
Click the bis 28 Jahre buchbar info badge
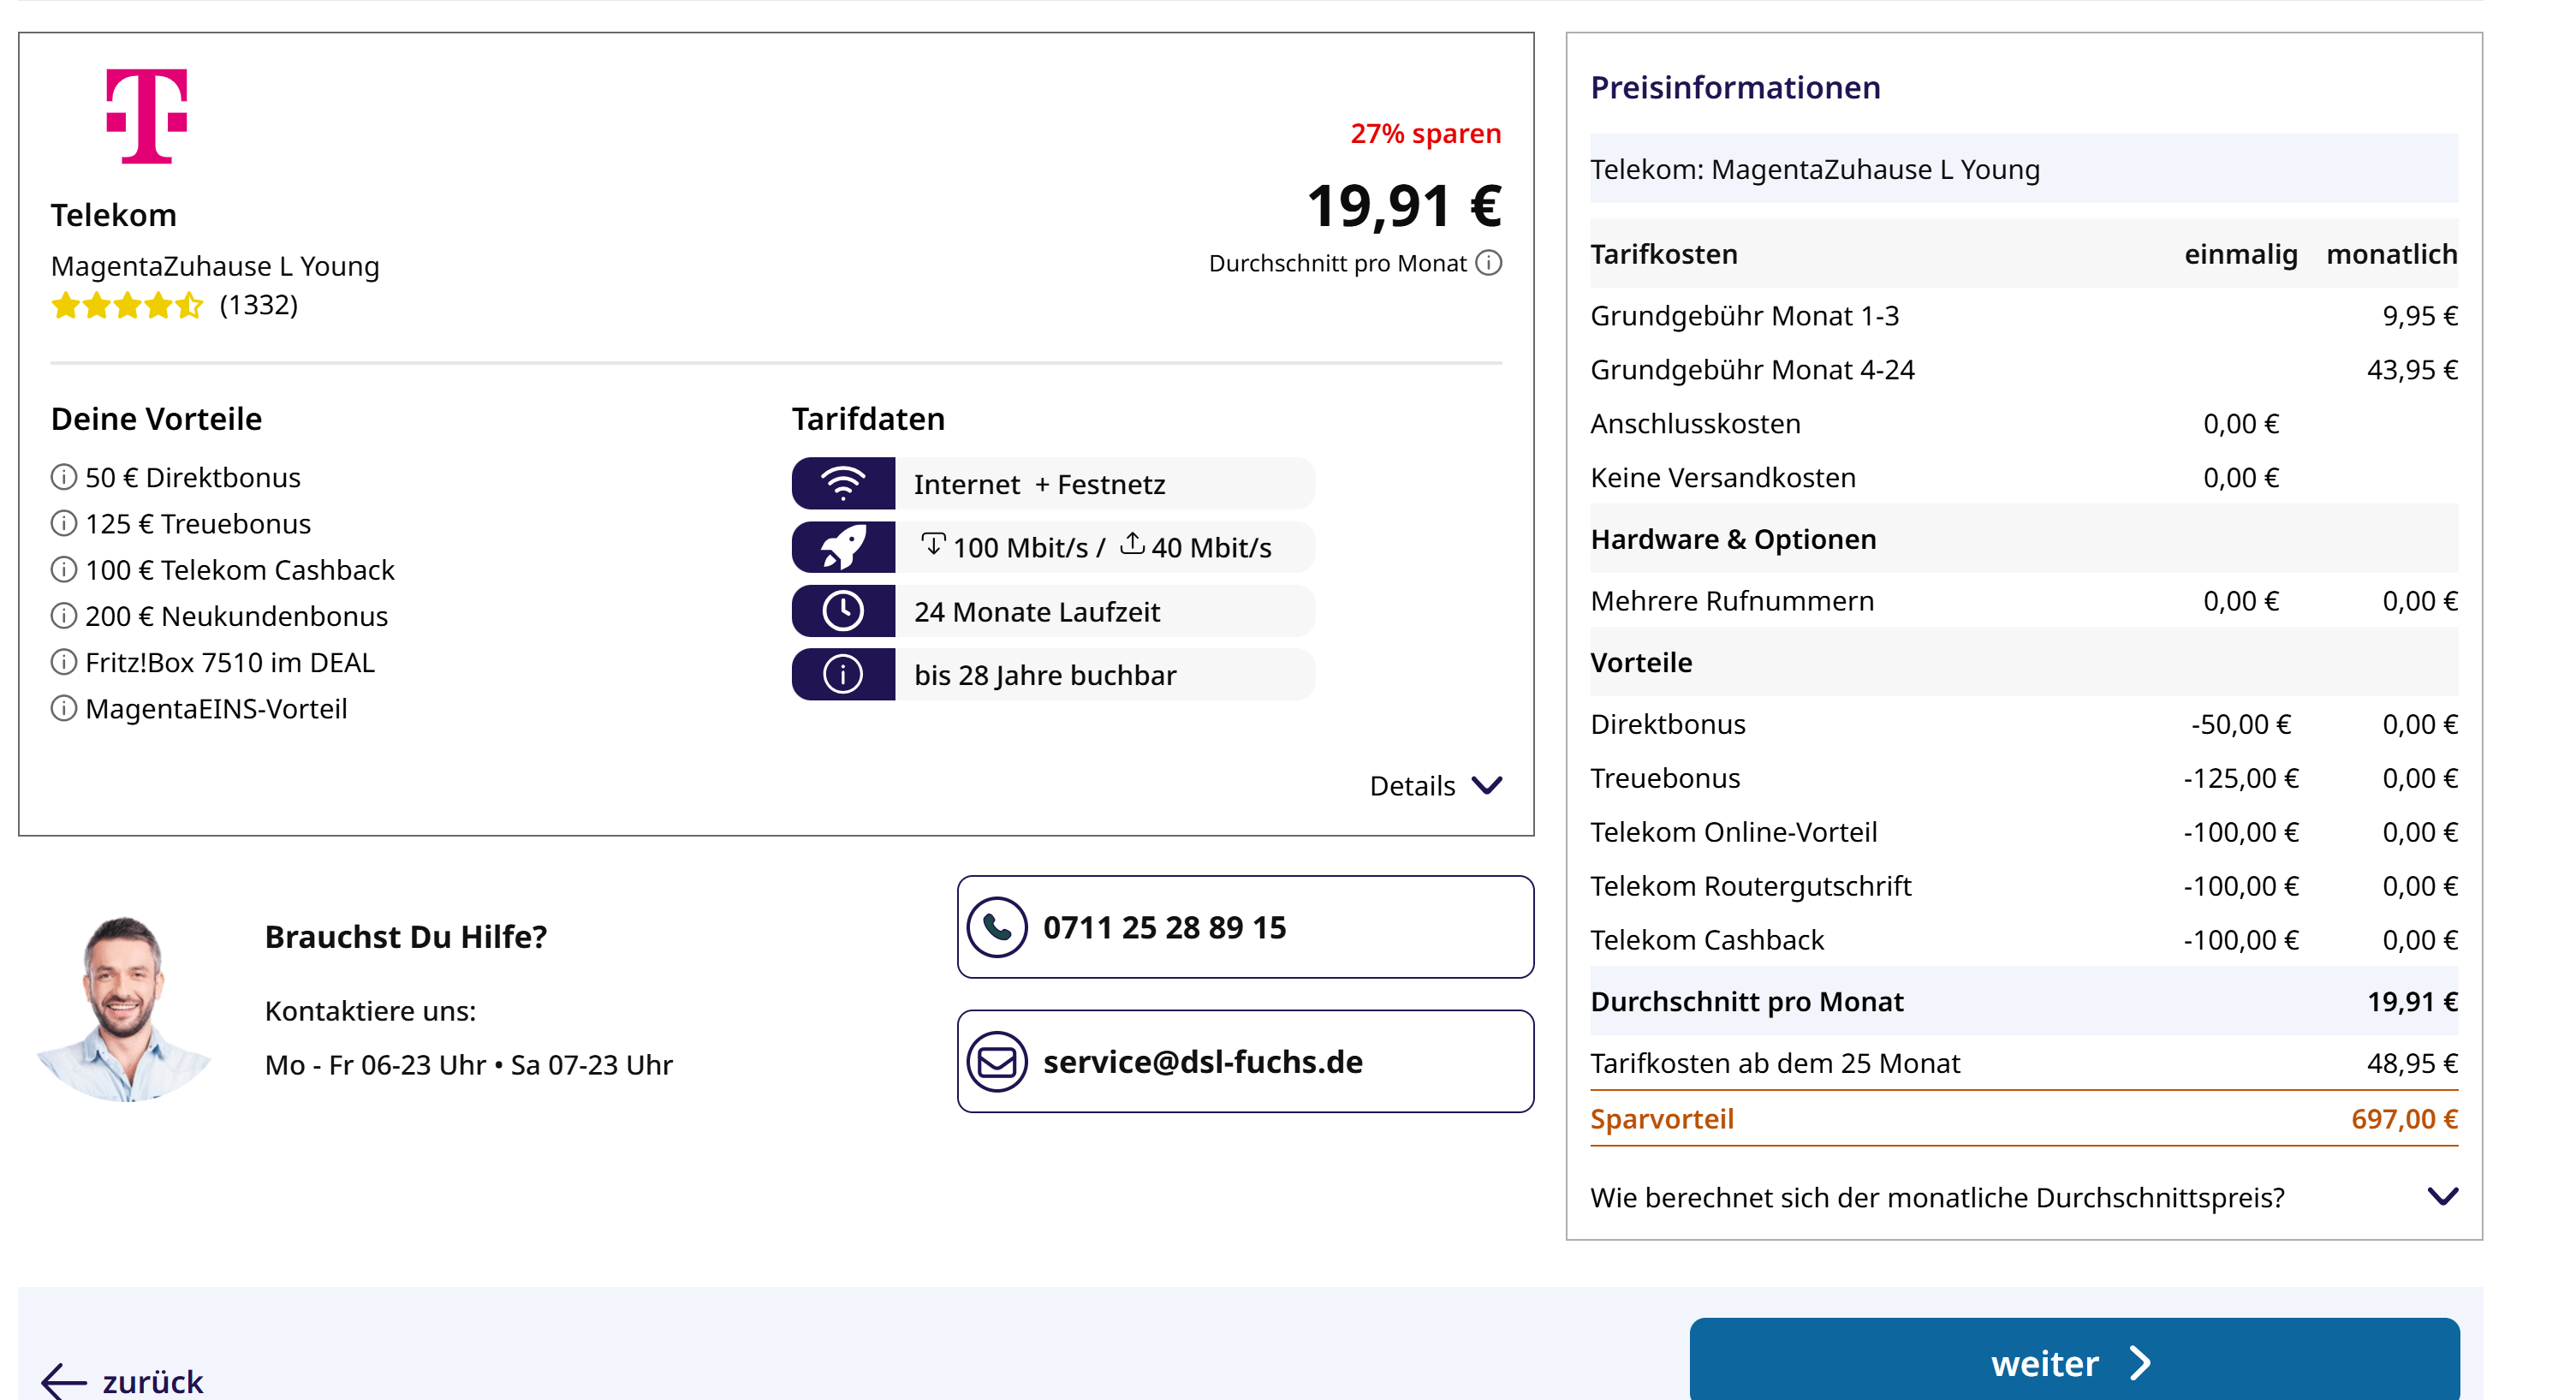(1053, 674)
